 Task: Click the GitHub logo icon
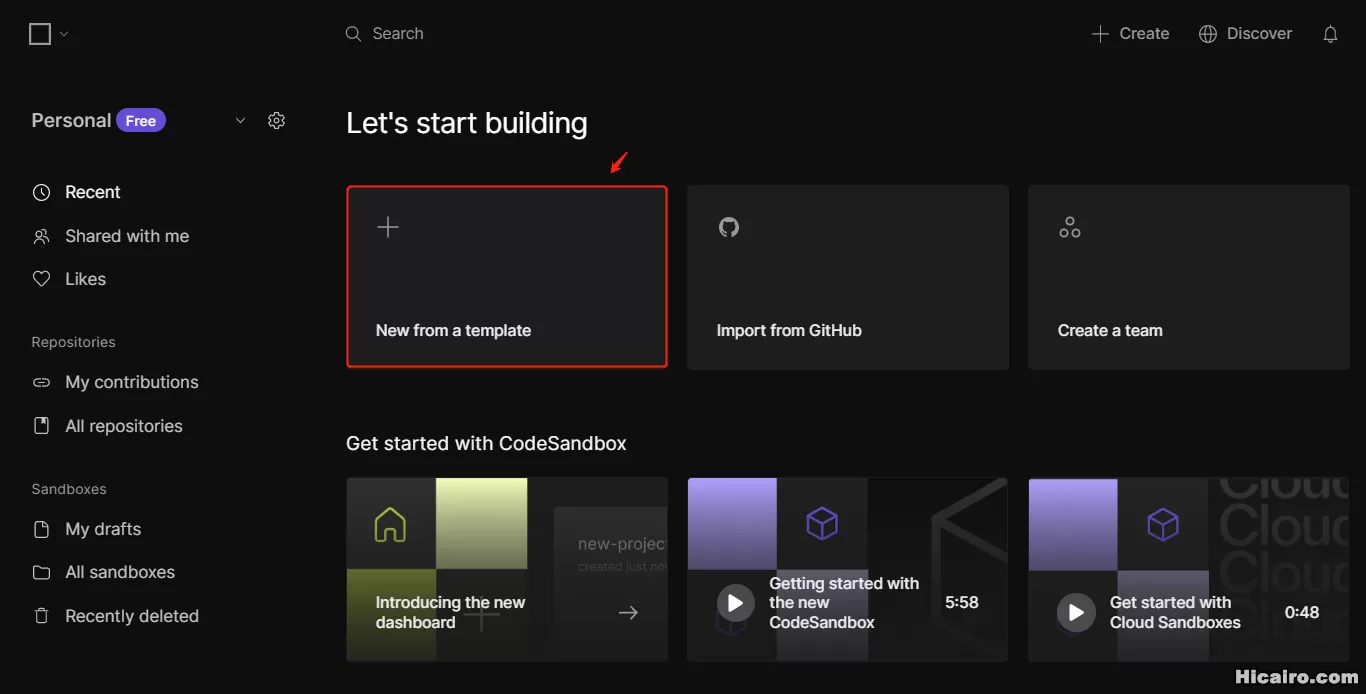coord(729,227)
